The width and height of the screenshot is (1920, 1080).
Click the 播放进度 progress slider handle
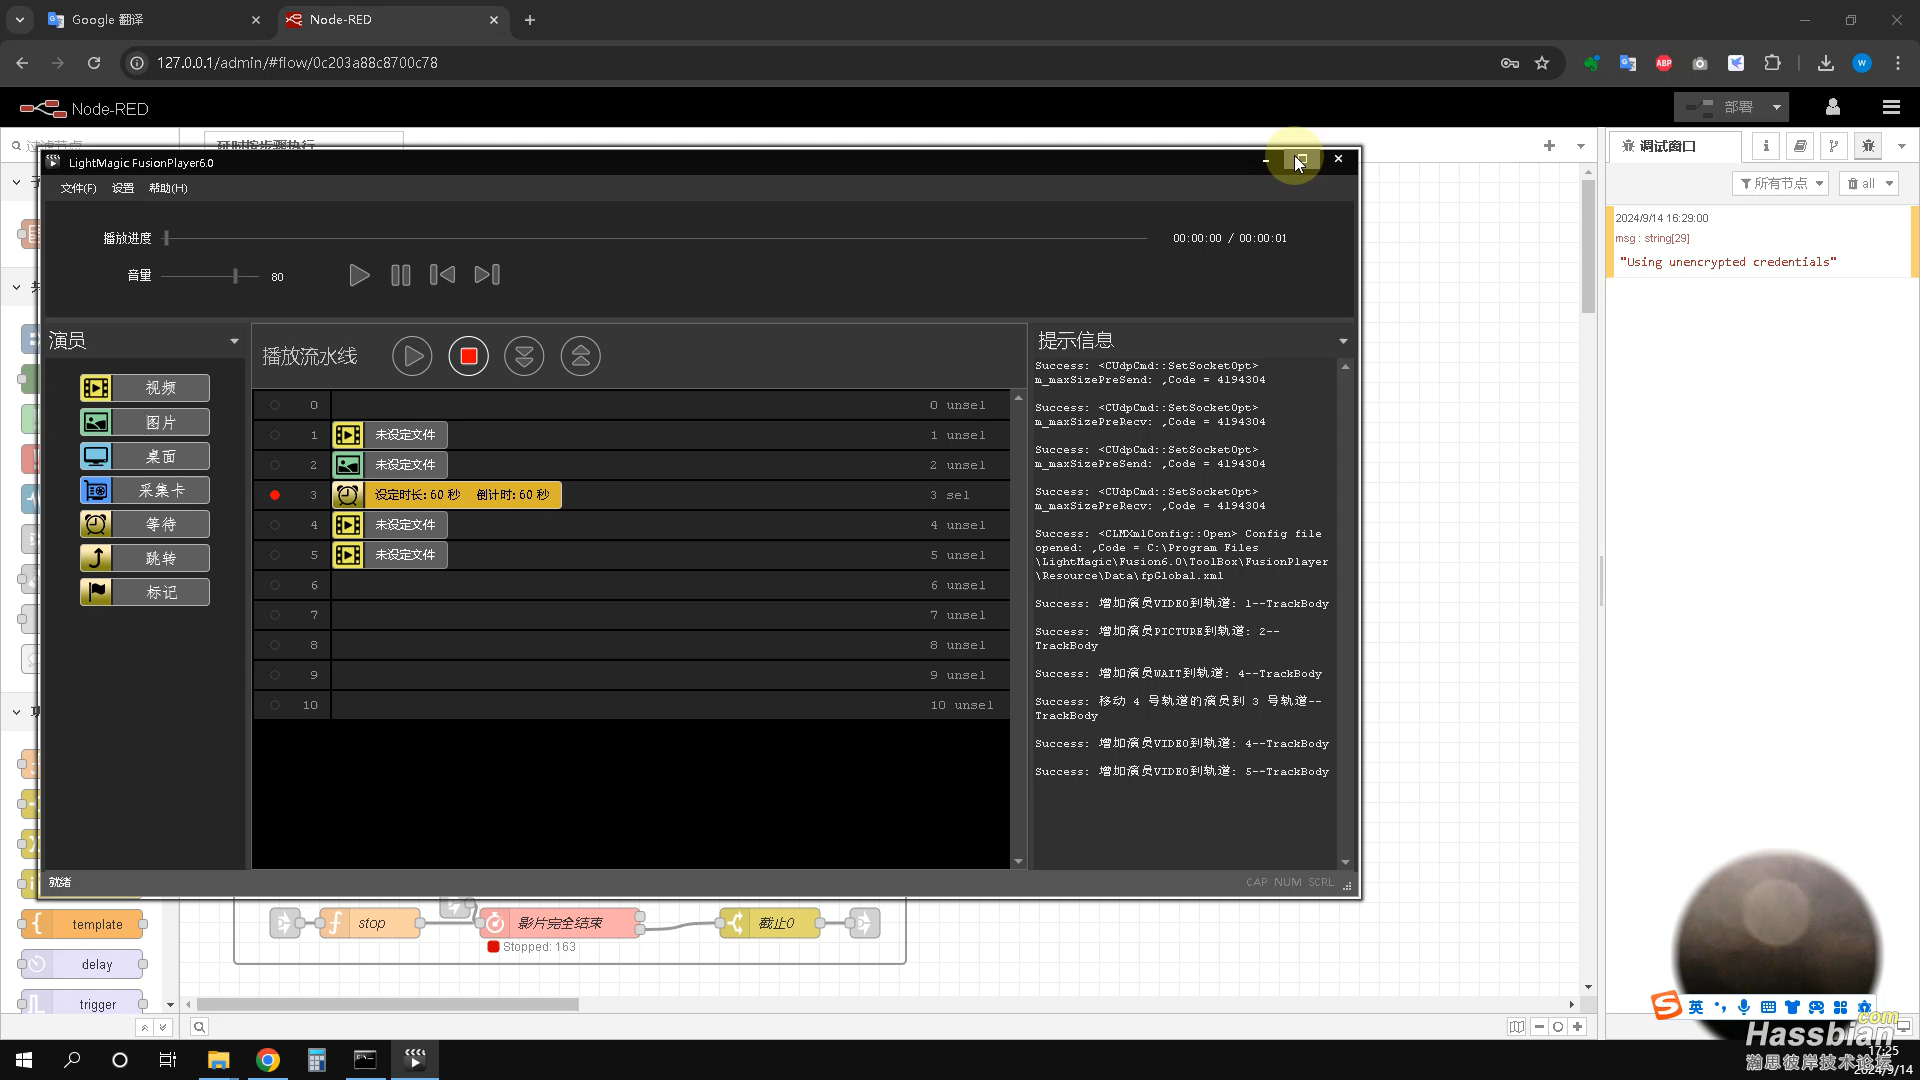click(x=167, y=238)
